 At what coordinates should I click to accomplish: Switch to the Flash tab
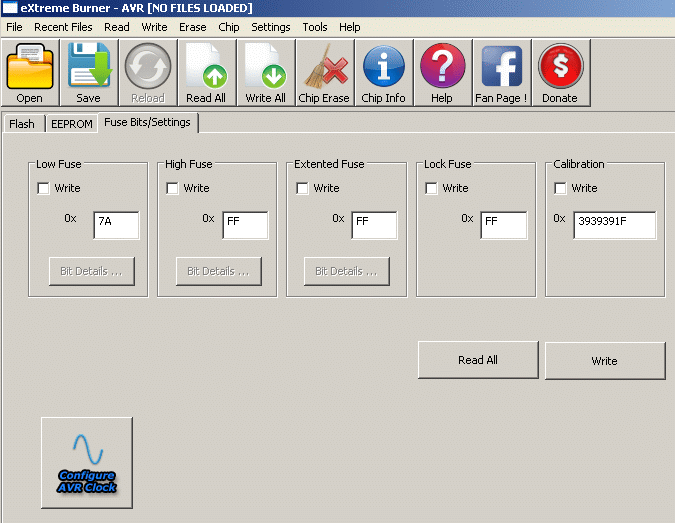[22, 124]
